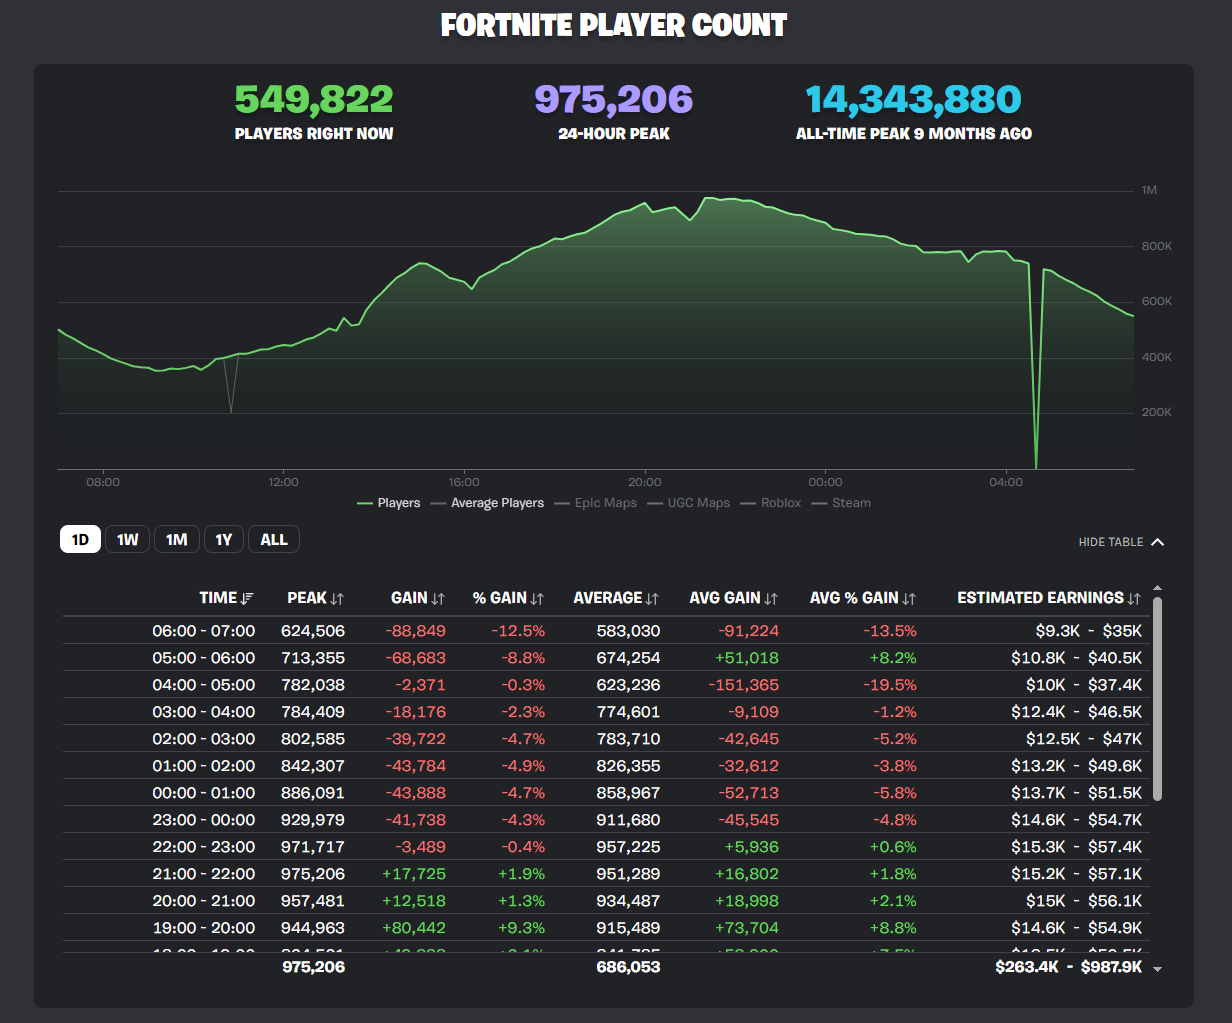Screen dimensions: 1232x1023
Task: Select the 1D time range tab
Action: [x=80, y=540]
